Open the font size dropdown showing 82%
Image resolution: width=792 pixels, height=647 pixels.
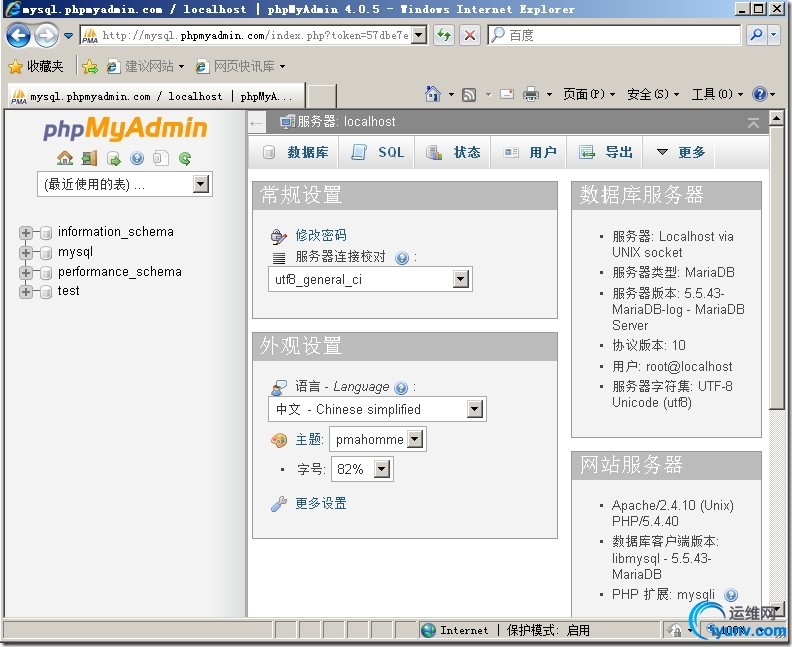coord(362,469)
